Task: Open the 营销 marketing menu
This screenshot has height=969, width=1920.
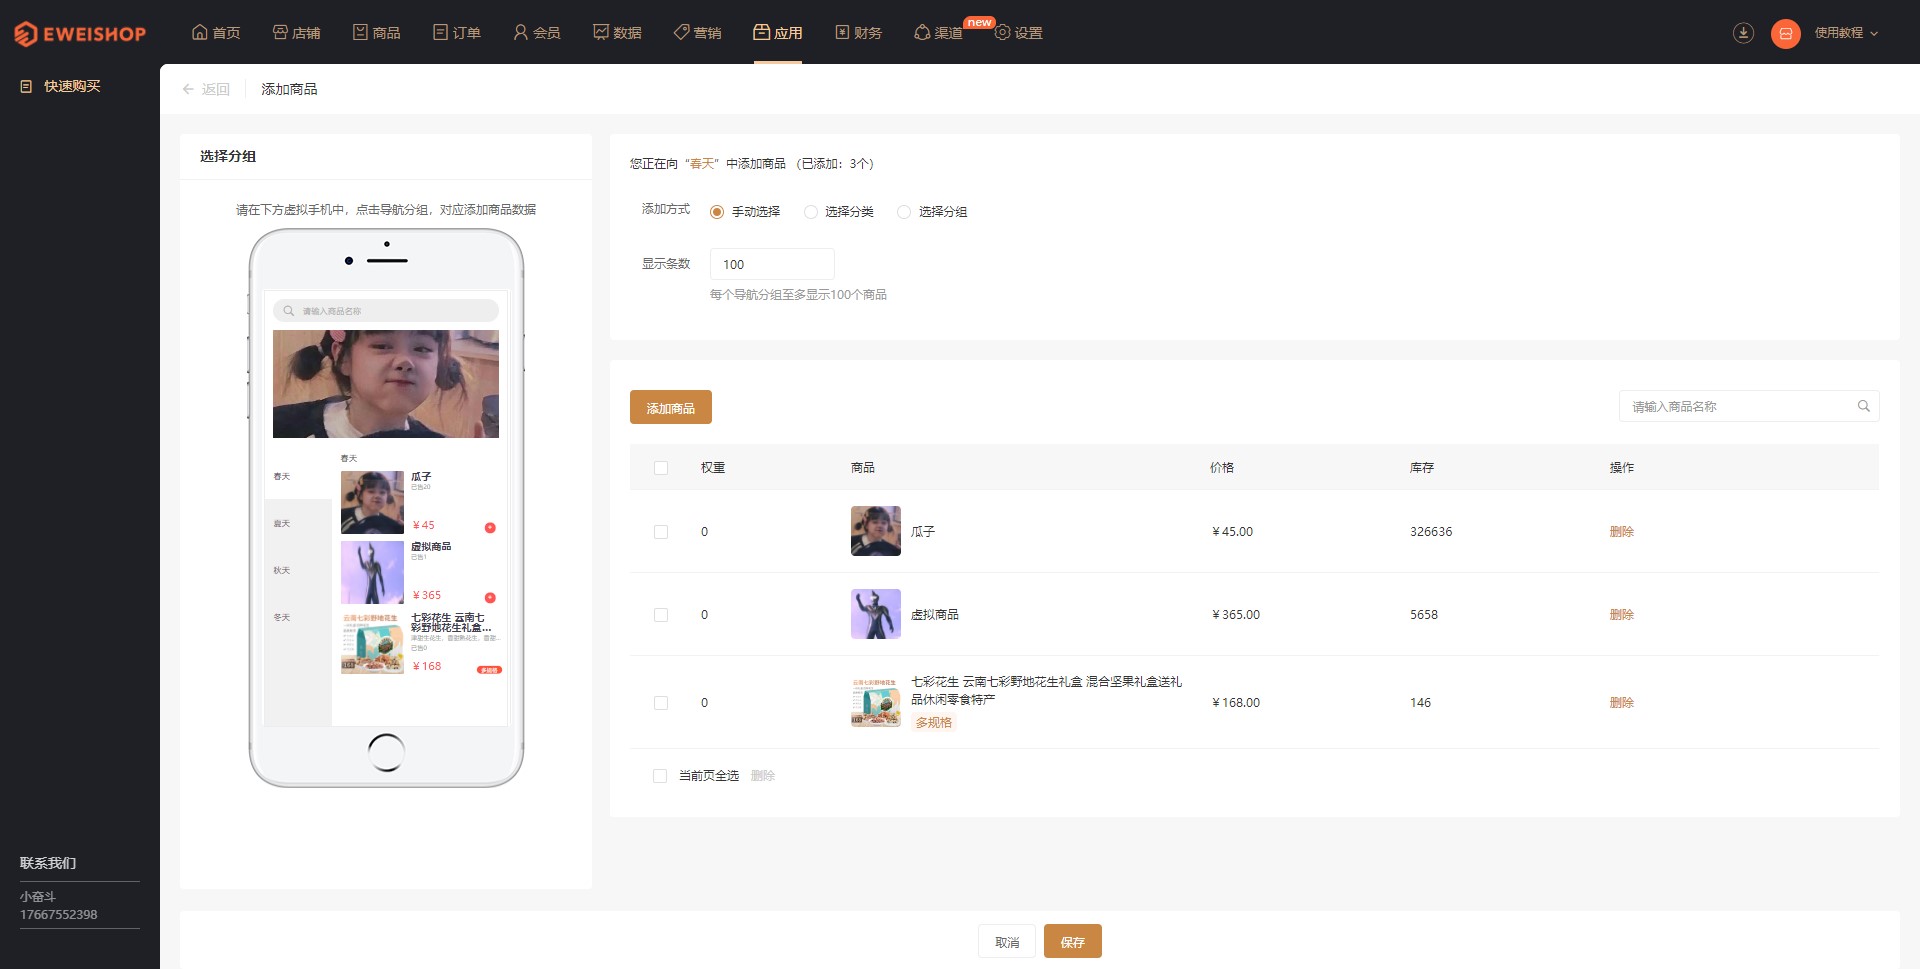Action: [697, 33]
